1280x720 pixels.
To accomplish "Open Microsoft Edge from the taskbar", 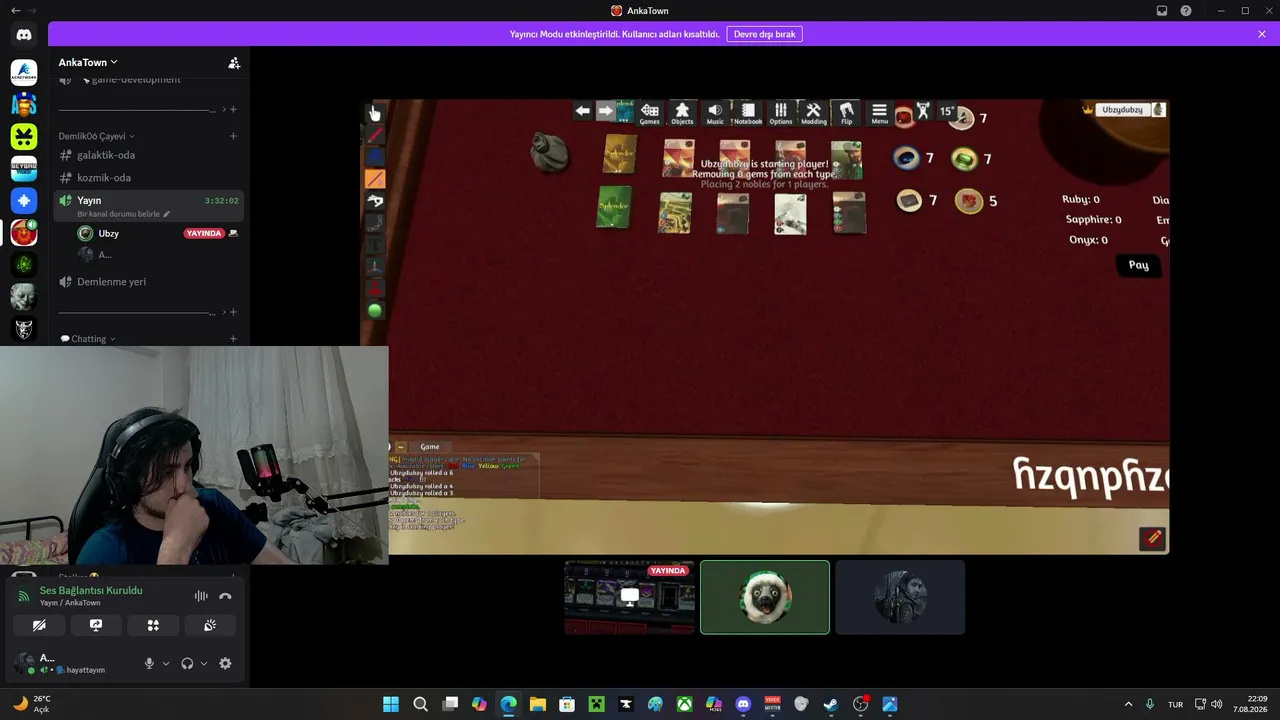I will pos(508,704).
